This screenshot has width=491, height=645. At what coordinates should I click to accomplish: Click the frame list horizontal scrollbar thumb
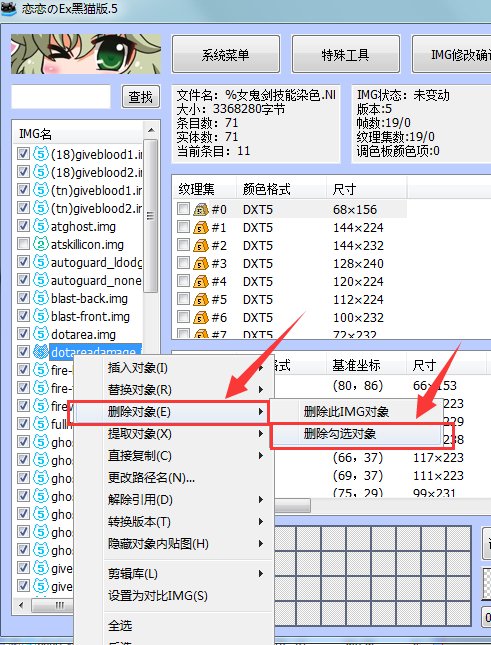coord(292,505)
